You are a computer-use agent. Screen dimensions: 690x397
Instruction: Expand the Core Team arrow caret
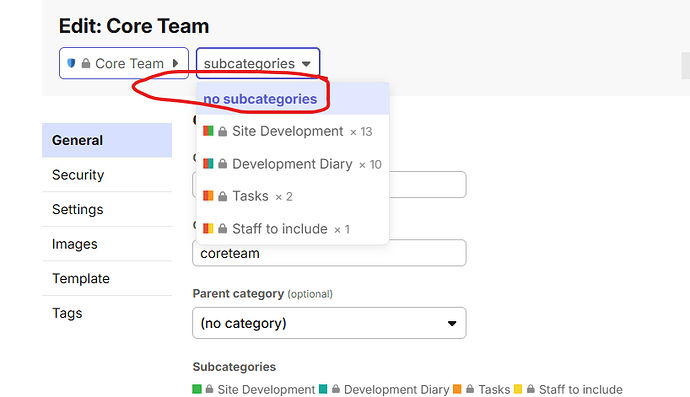(176, 63)
